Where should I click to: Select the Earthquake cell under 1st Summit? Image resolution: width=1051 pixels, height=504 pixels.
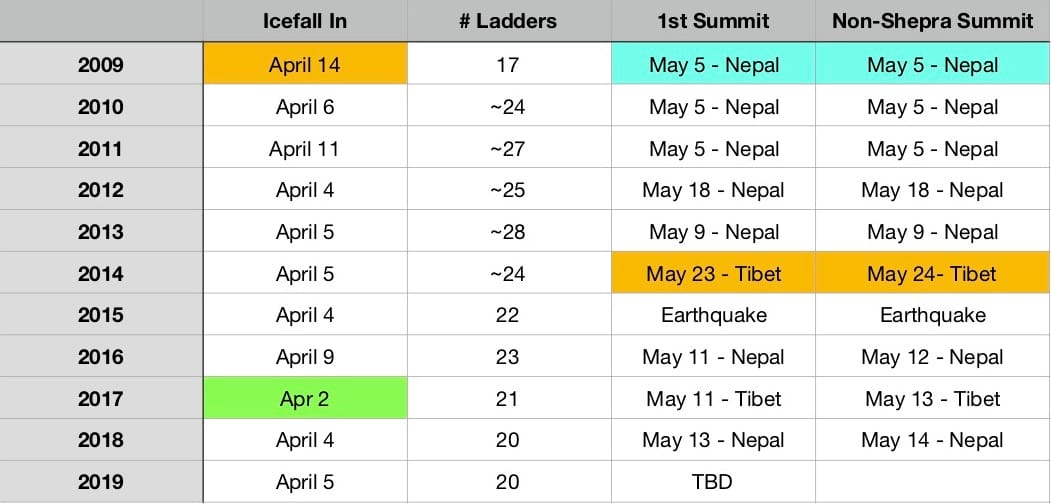713,315
